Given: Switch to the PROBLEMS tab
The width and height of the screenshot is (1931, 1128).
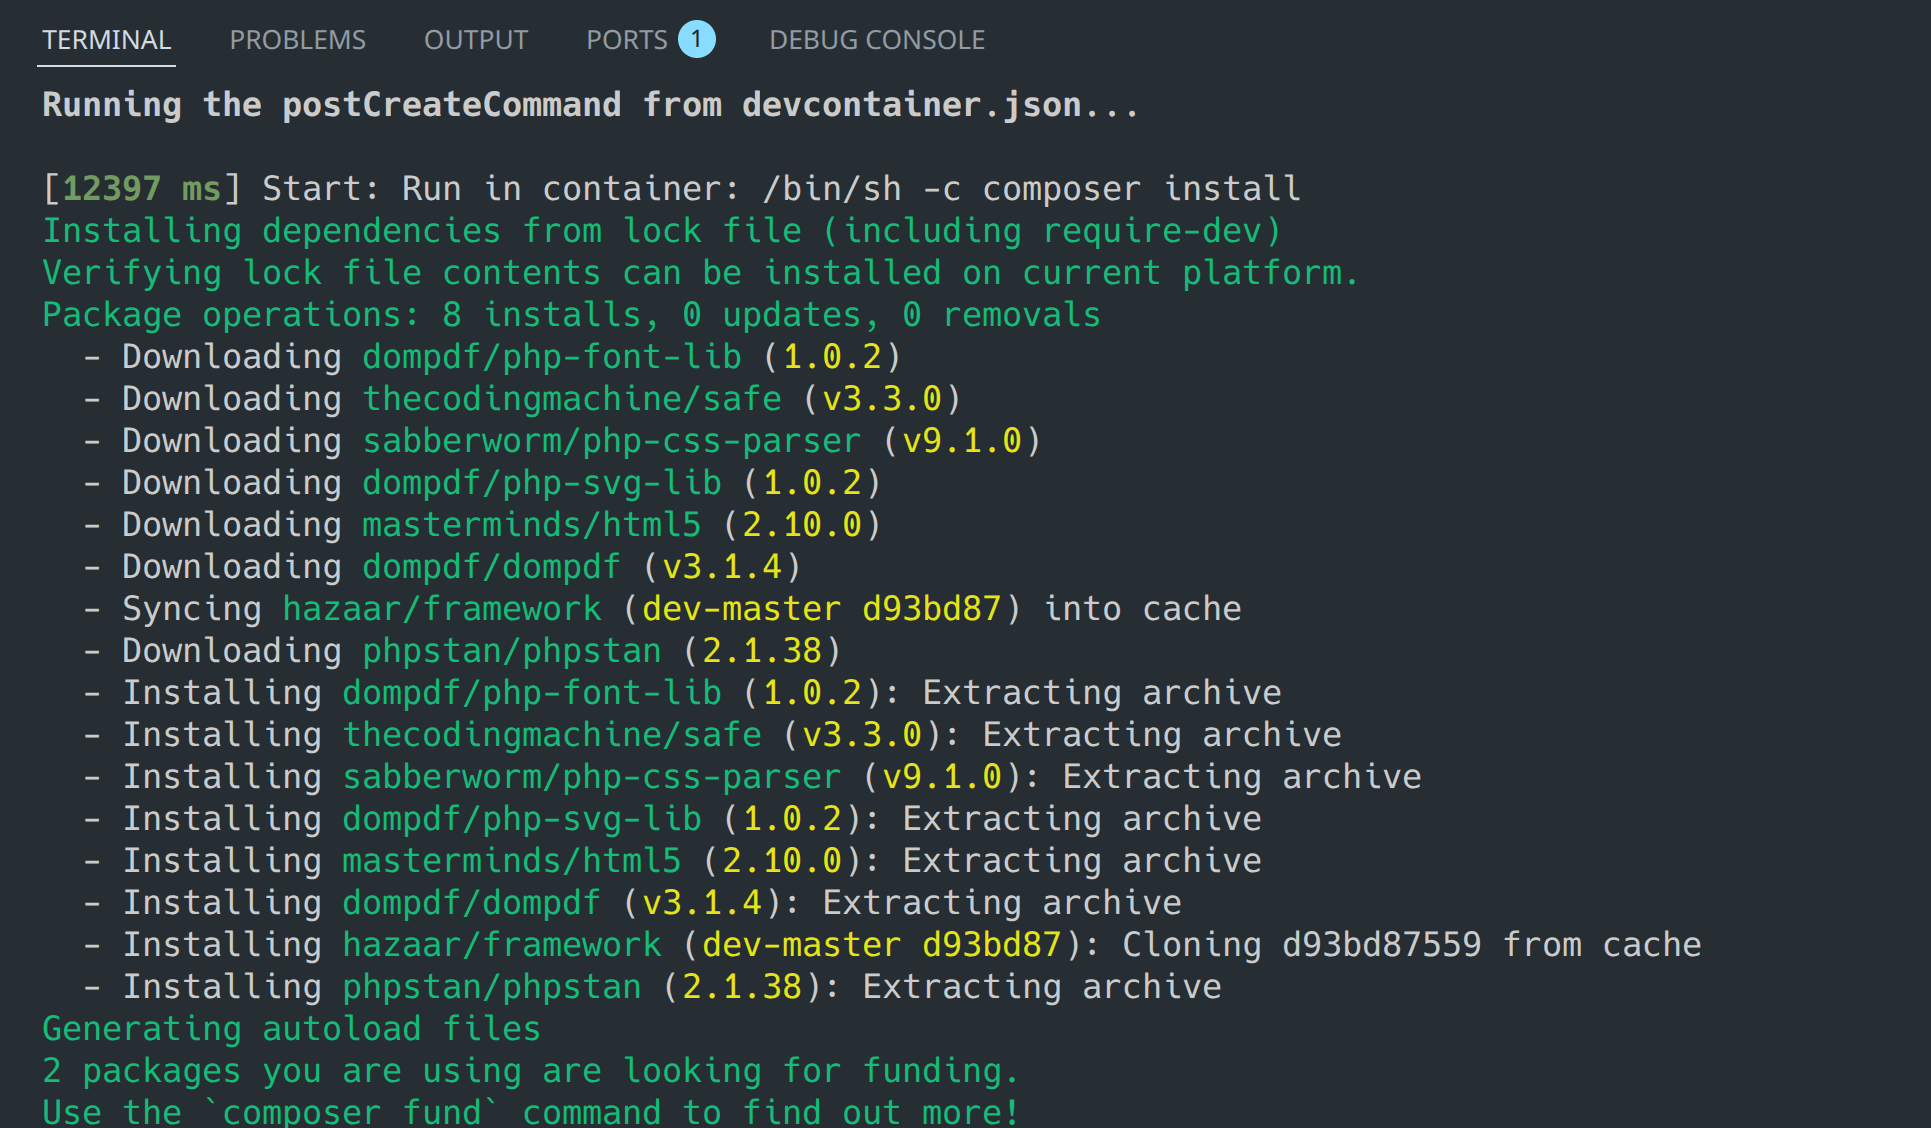Looking at the screenshot, I should (297, 40).
